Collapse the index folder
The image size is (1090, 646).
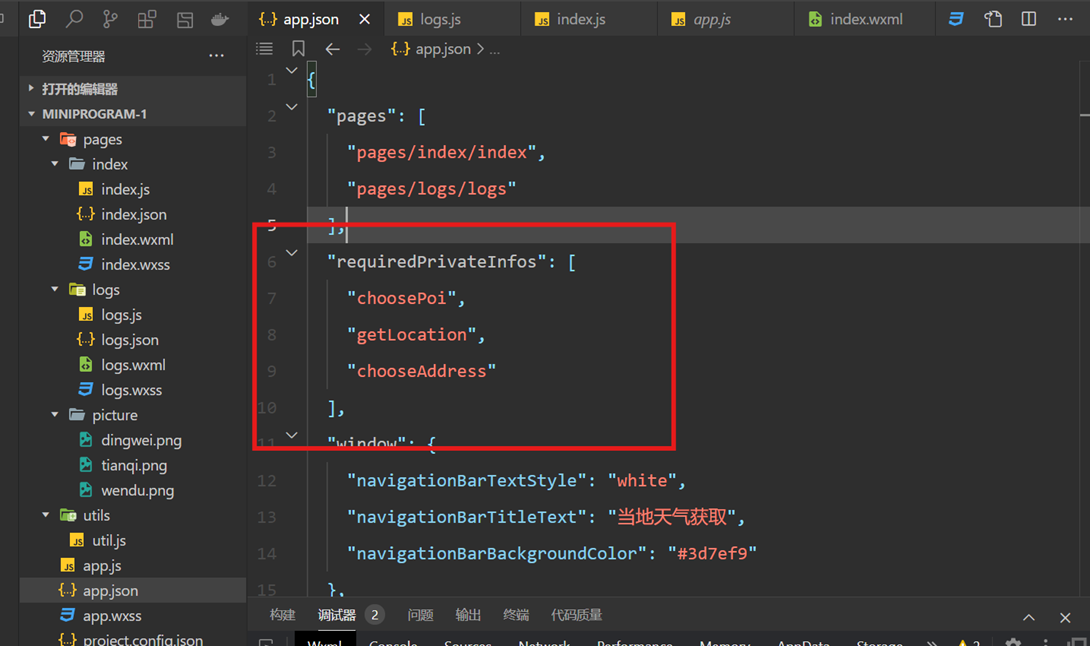55,164
